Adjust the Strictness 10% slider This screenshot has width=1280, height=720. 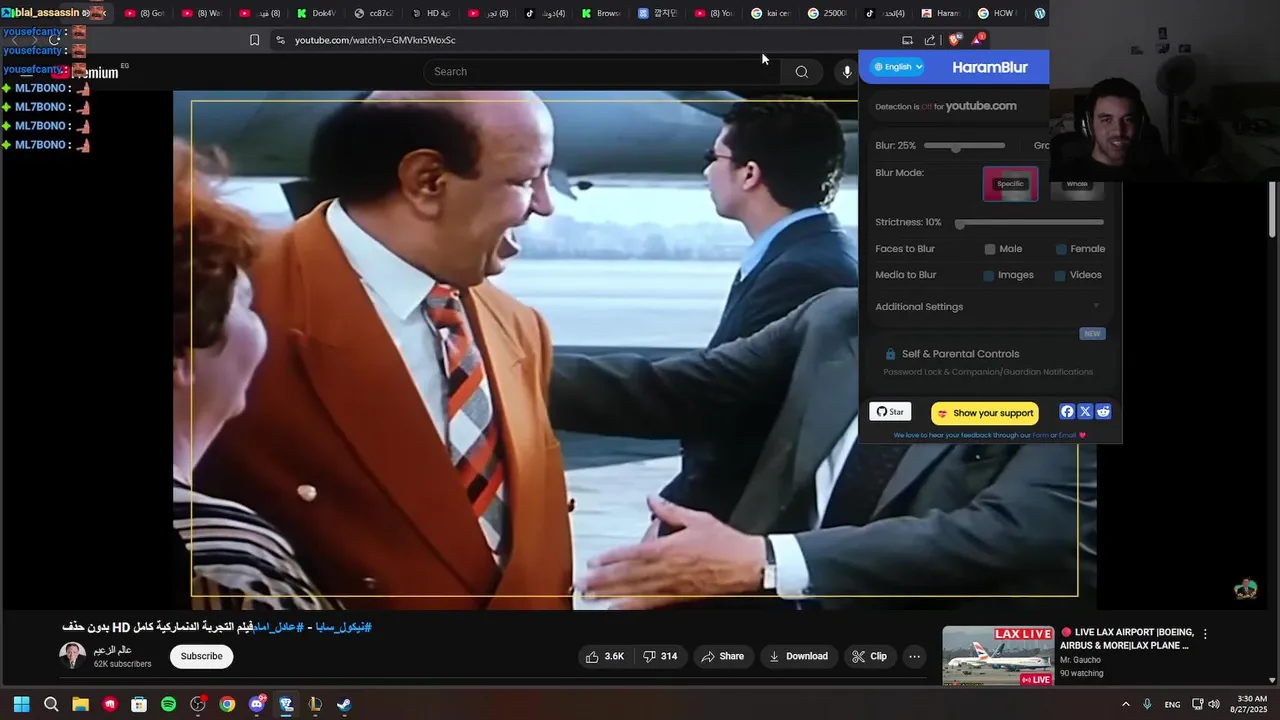pos(1030,223)
